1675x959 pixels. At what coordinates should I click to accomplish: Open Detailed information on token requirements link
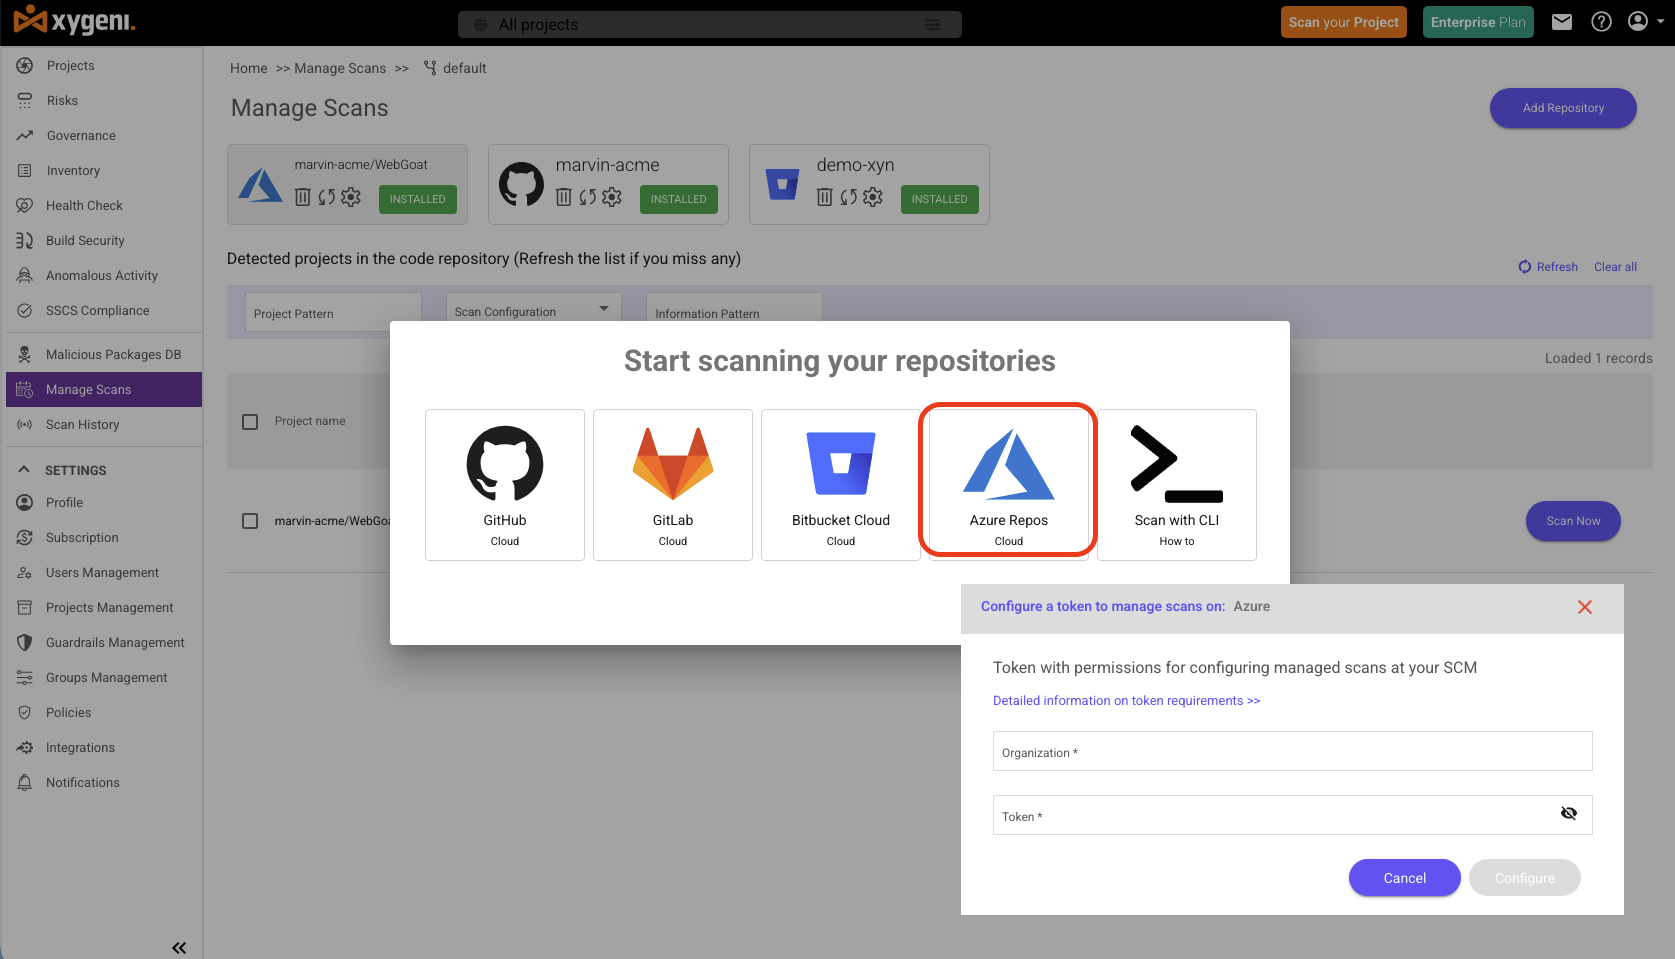click(1126, 701)
